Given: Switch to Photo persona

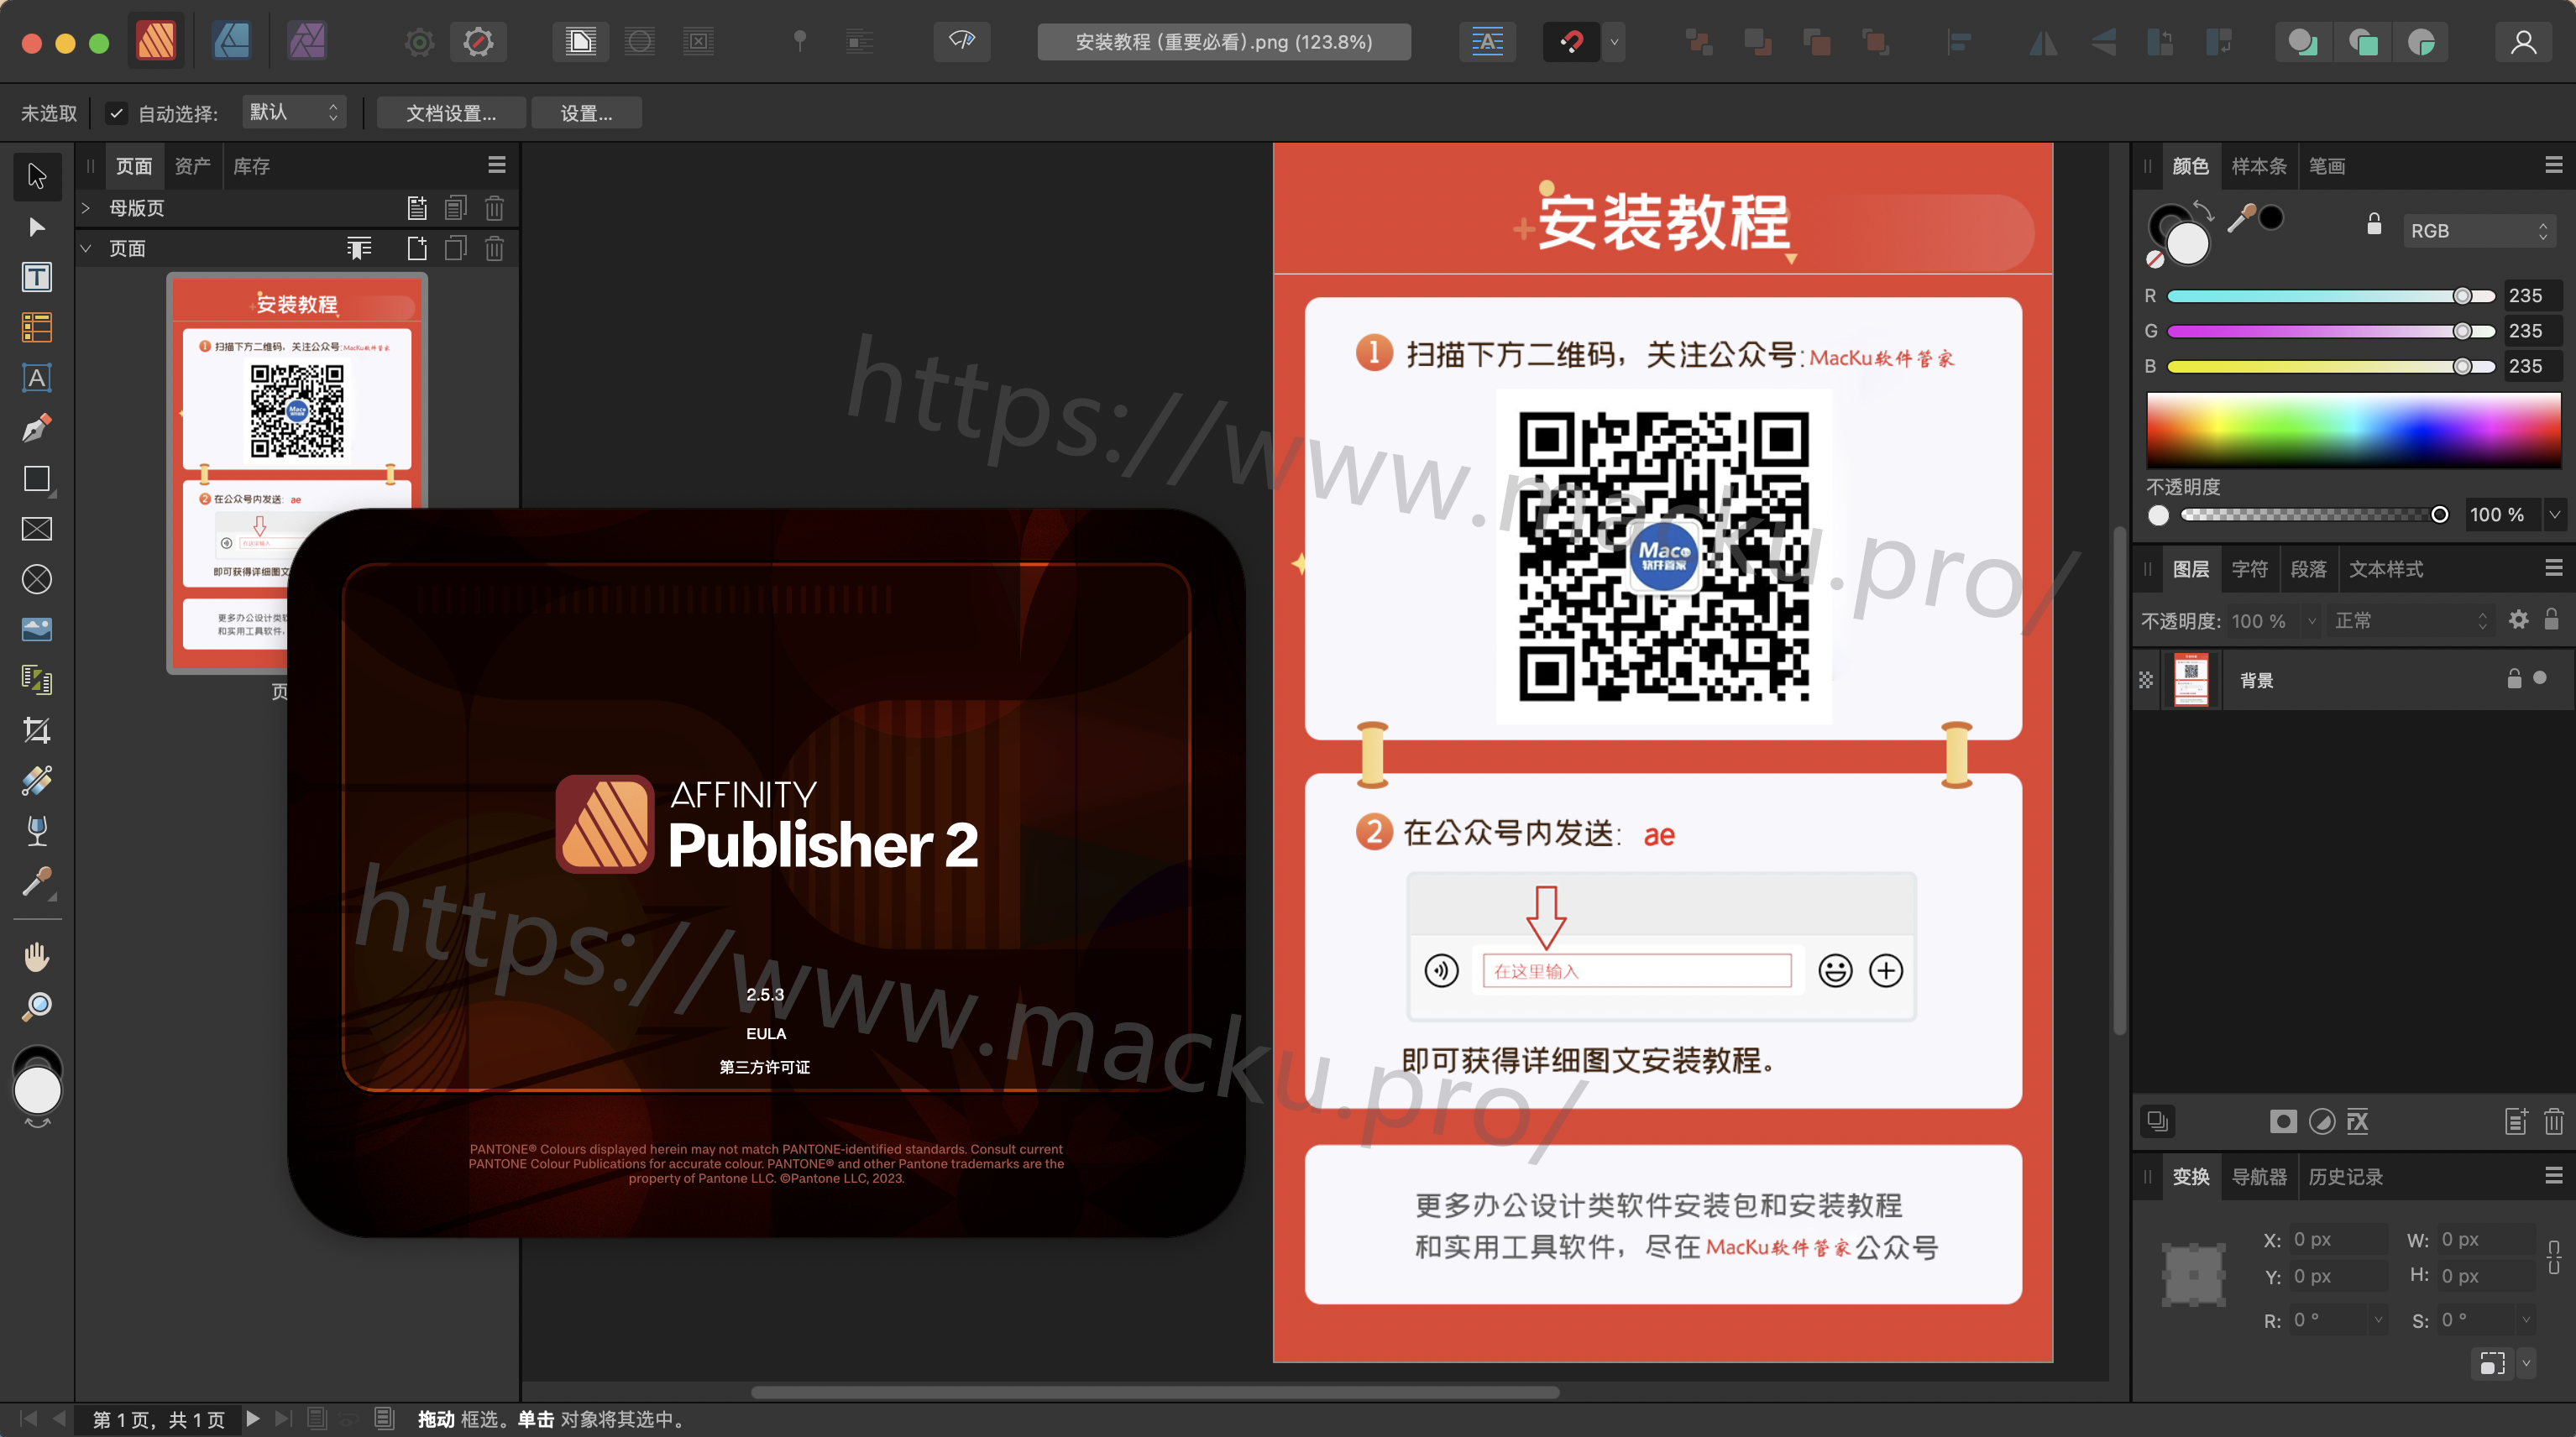Looking at the screenshot, I should (x=307, y=41).
